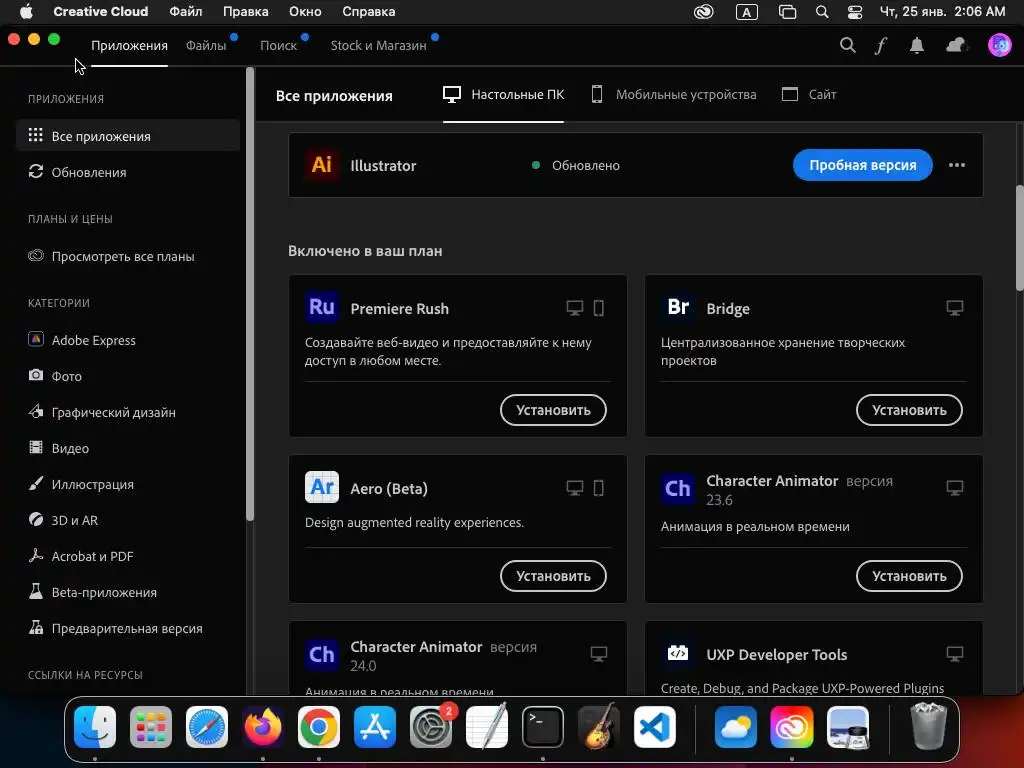
Task: Click the Premiere Rush title text
Action: (400, 308)
